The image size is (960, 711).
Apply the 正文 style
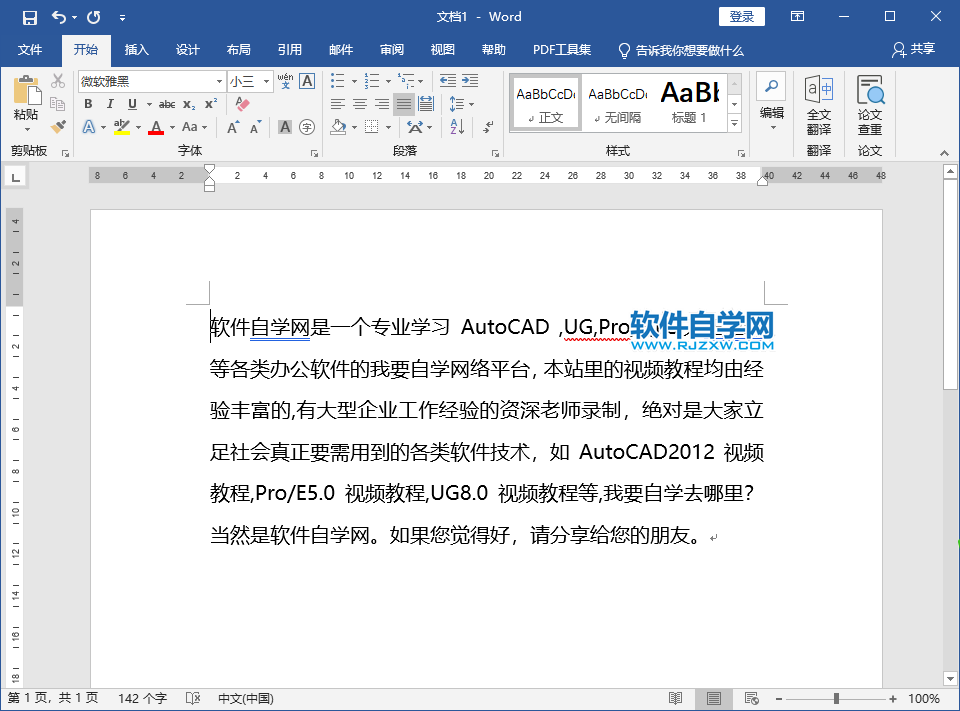pyautogui.click(x=546, y=103)
